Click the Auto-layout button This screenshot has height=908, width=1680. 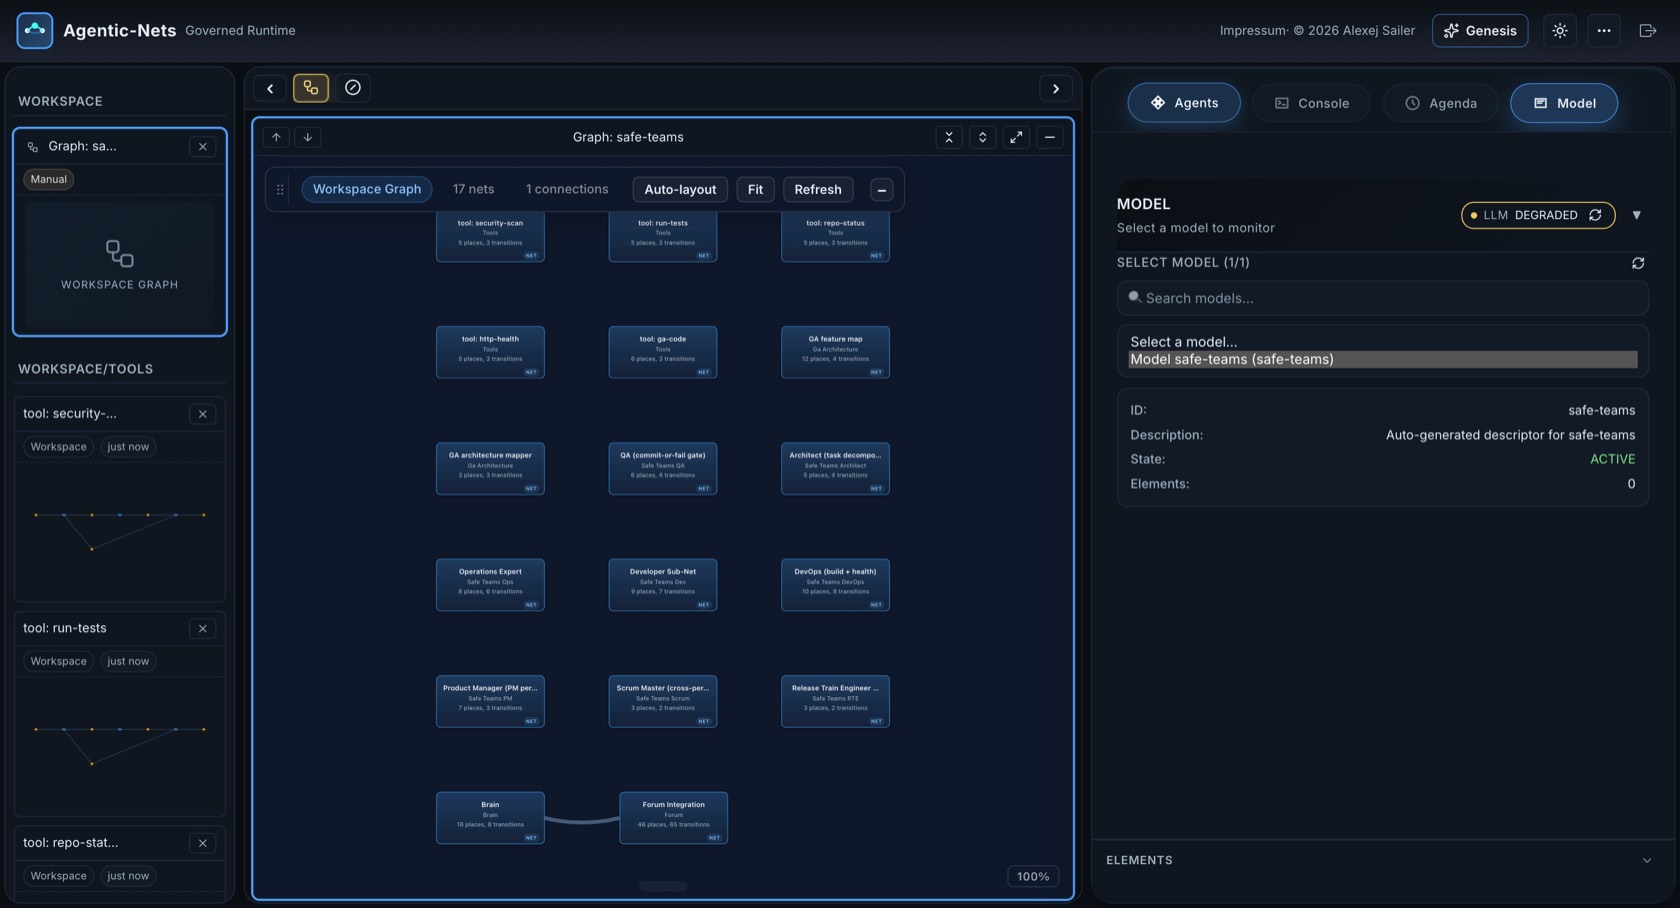click(680, 189)
